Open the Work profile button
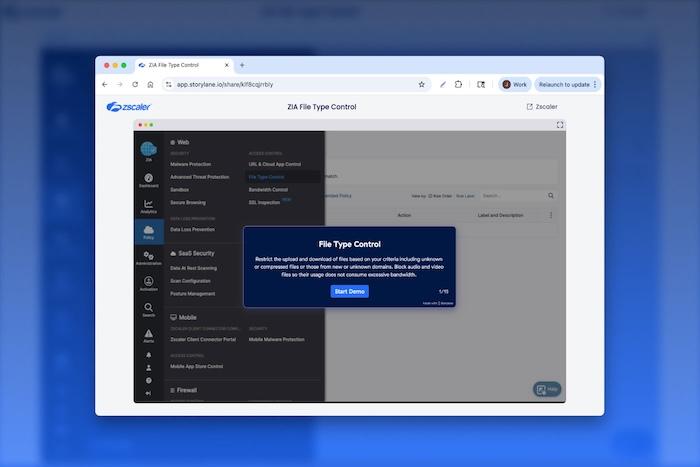The width and height of the screenshot is (700, 467). pyautogui.click(x=515, y=84)
